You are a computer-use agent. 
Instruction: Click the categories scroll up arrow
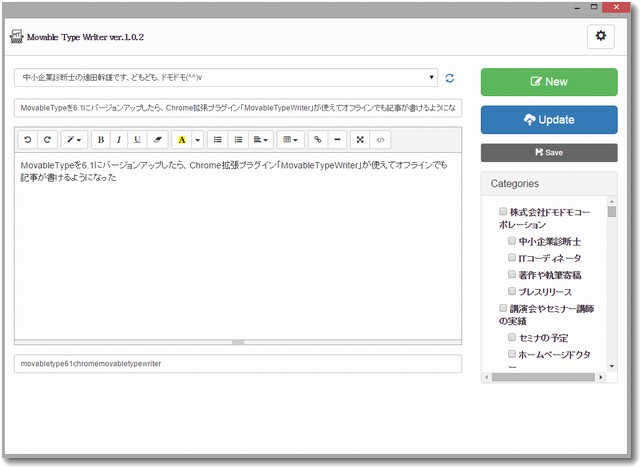coord(611,201)
